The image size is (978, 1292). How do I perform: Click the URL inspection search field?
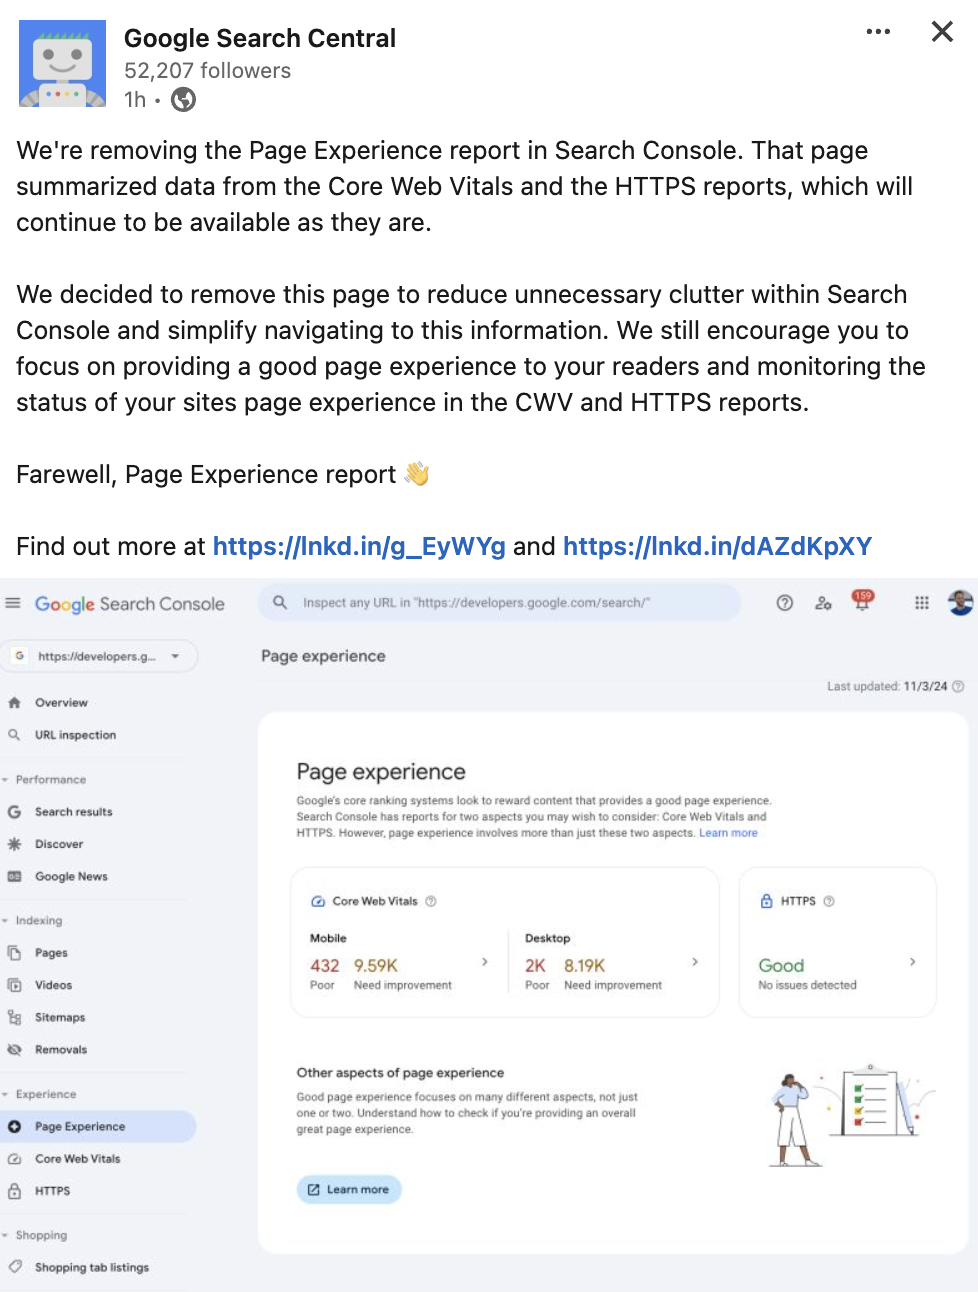tap(498, 603)
